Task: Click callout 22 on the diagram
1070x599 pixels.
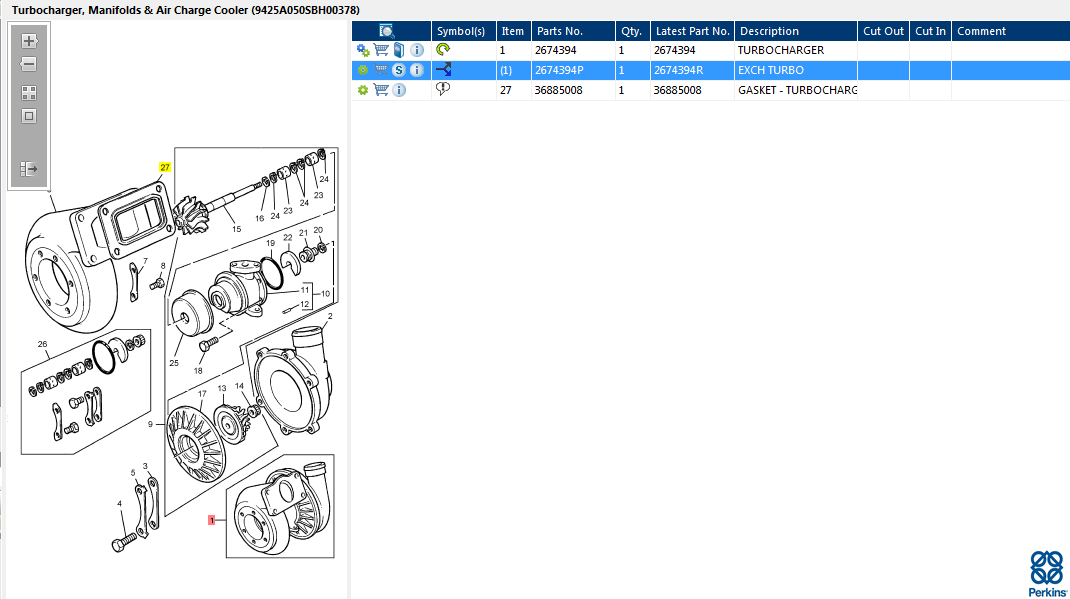Action: [287, 237]
